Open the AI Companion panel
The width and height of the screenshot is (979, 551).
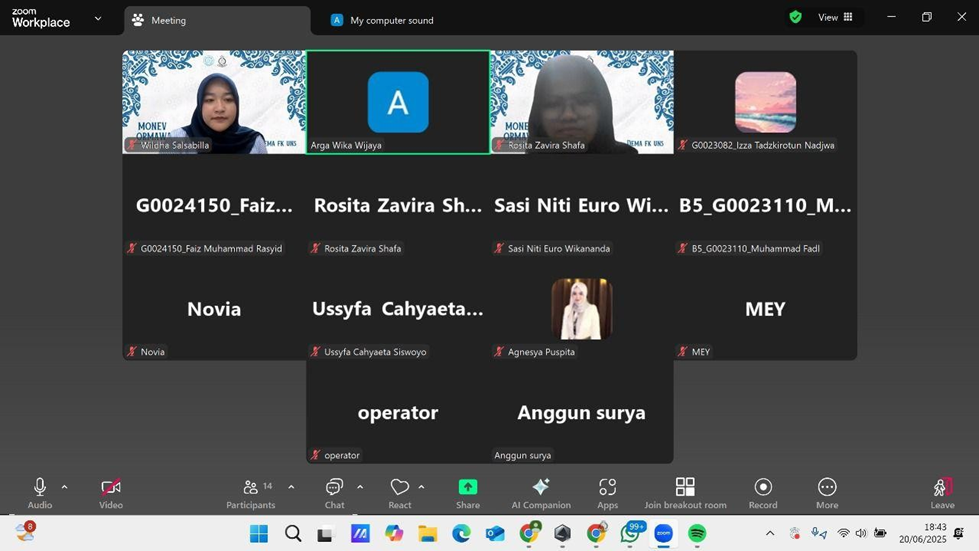click(541, 491)
